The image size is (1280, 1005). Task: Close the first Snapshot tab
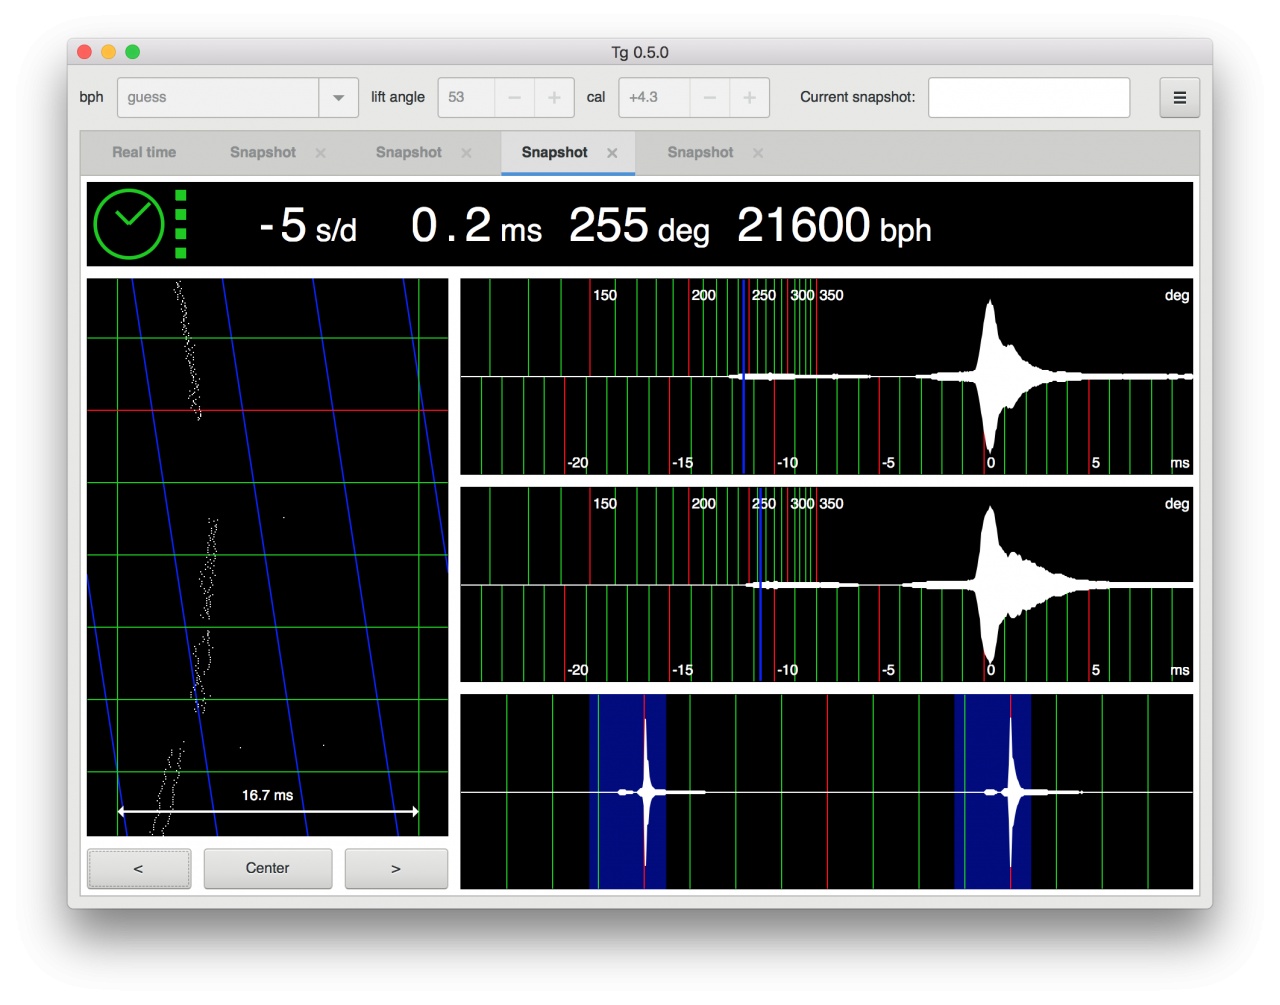point(320,153)
